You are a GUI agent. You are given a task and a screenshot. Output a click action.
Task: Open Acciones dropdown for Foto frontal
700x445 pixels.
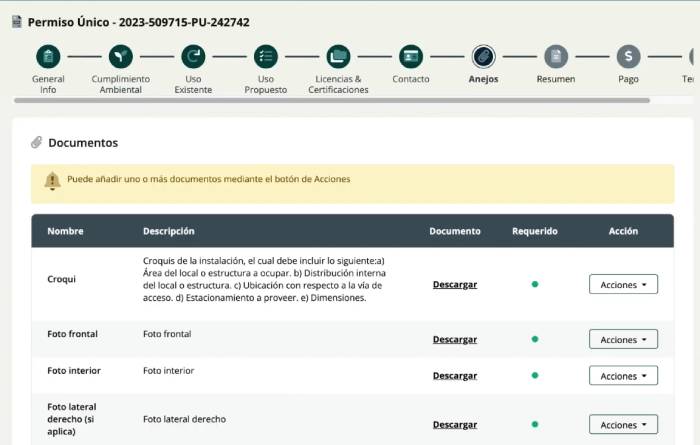(x=623, y=339)
